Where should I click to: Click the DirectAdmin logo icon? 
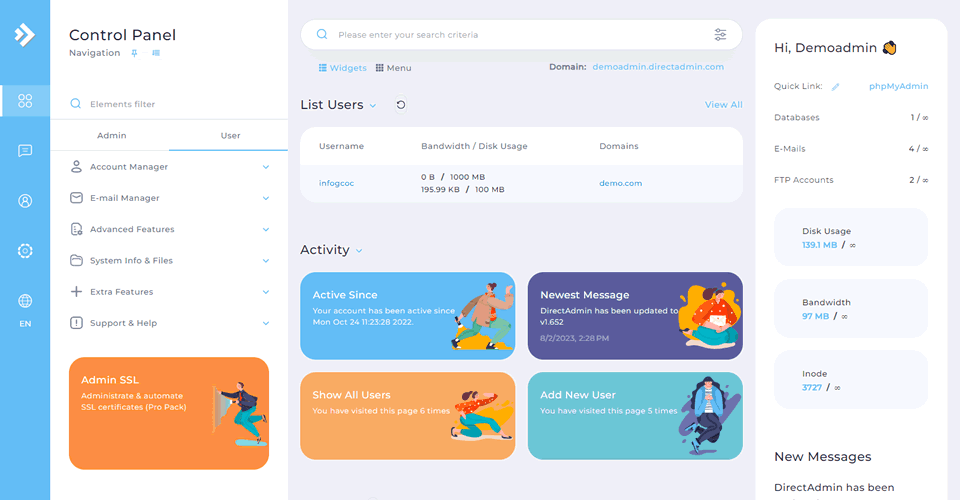click(24, 35)
